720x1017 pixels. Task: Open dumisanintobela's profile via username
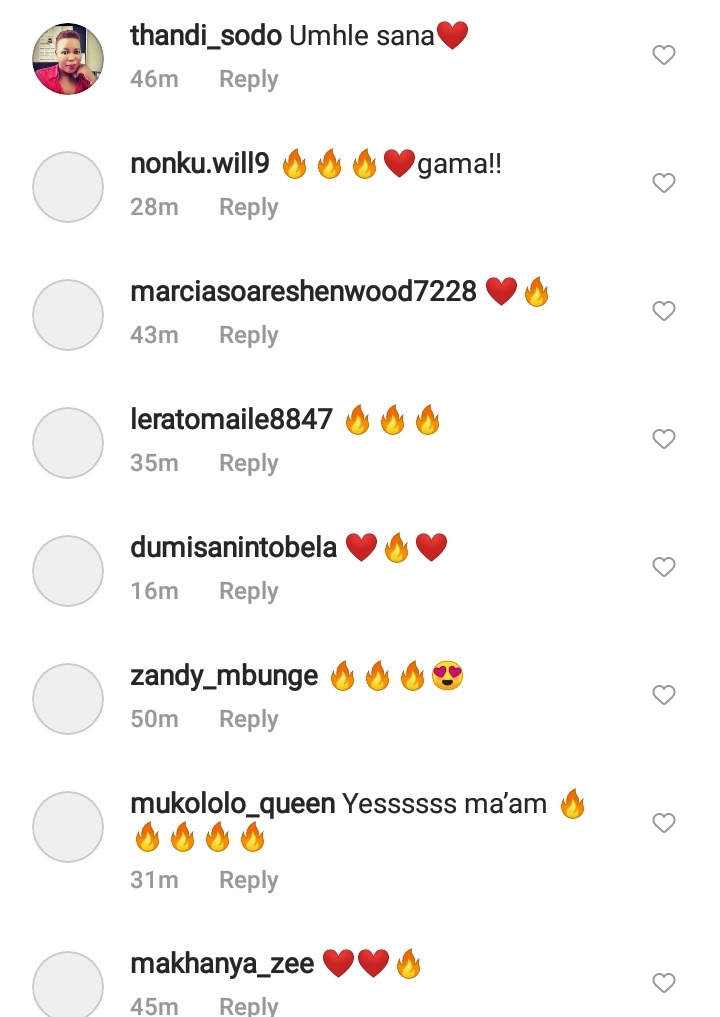(x=234, y=547)
